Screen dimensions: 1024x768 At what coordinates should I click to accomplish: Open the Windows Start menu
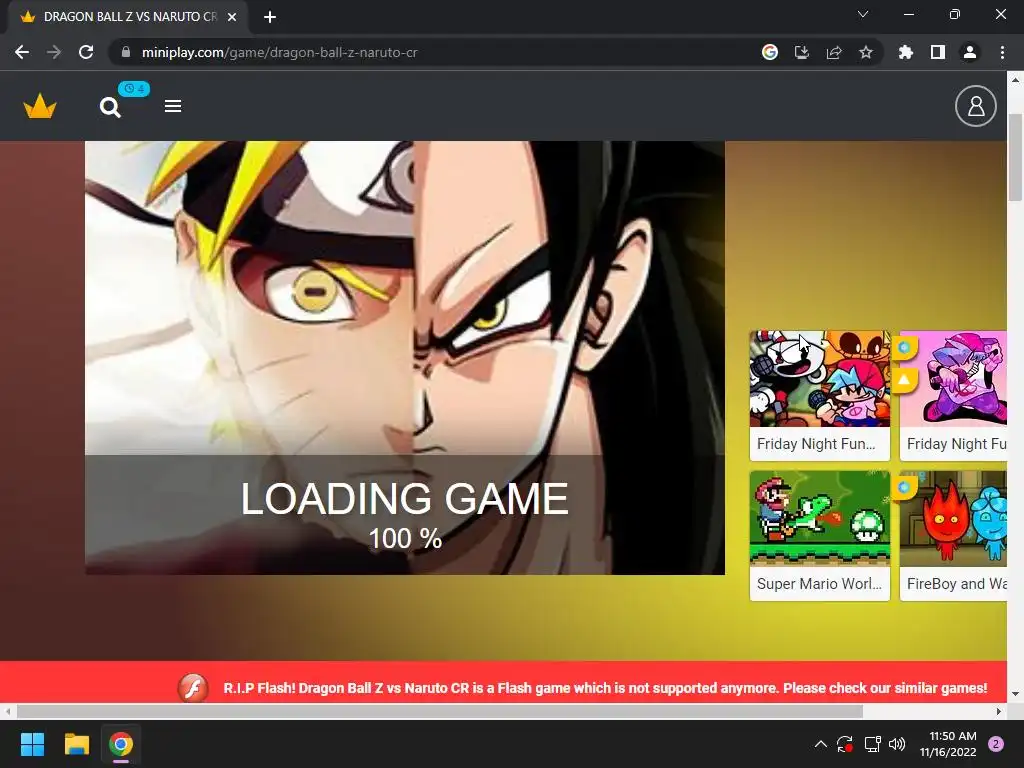[32, 744]
